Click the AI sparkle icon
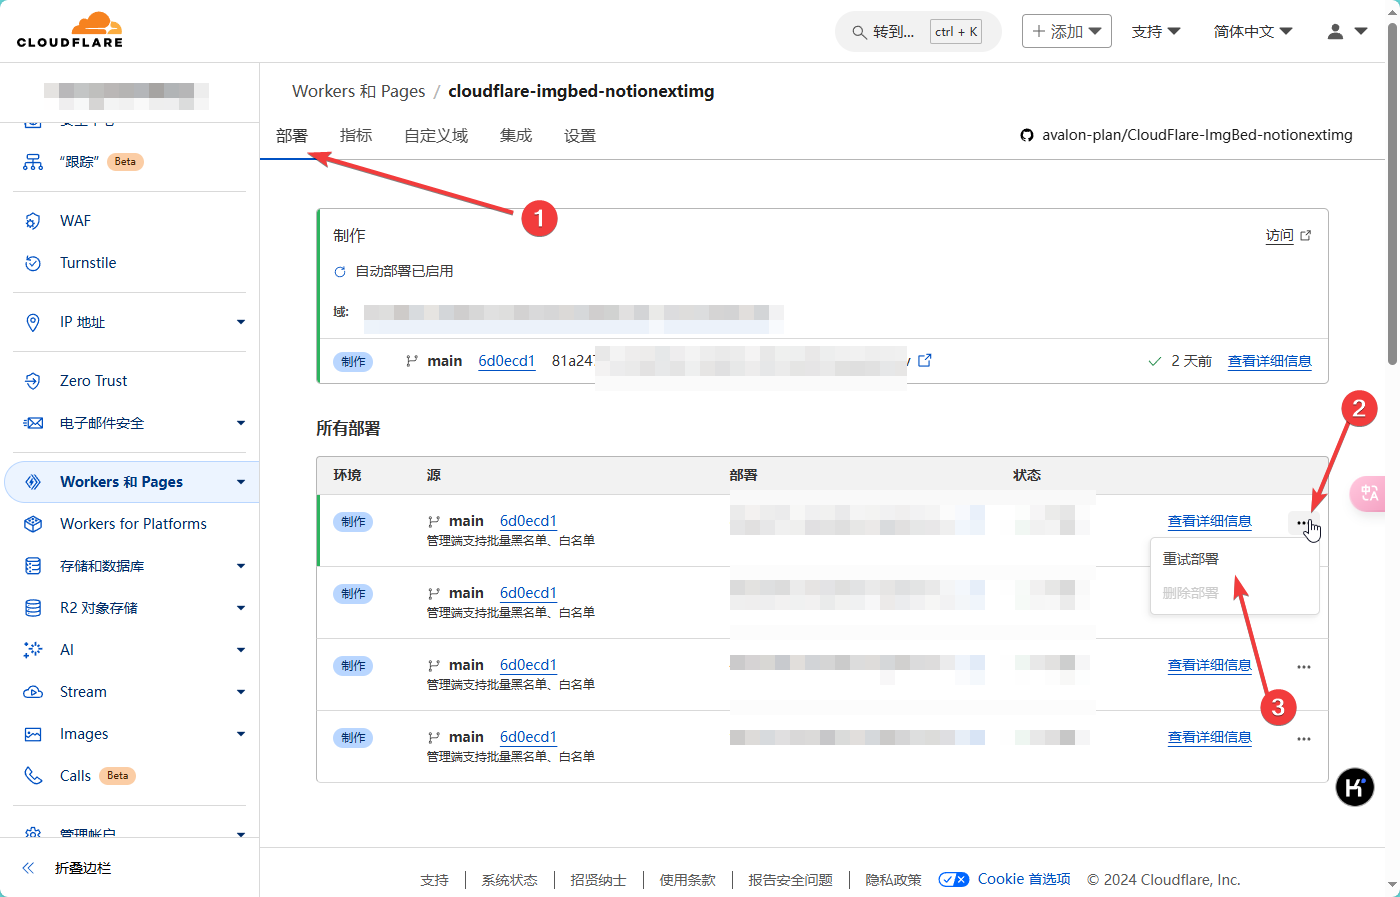This screenshot has width=1400, height=897. point(33,650)
